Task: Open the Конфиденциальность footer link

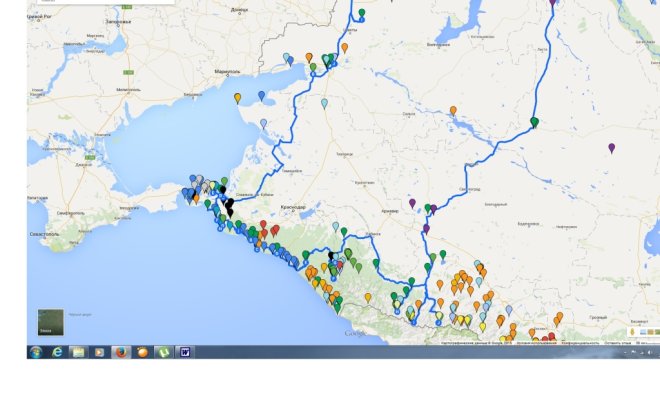Action: pos(580,343)
